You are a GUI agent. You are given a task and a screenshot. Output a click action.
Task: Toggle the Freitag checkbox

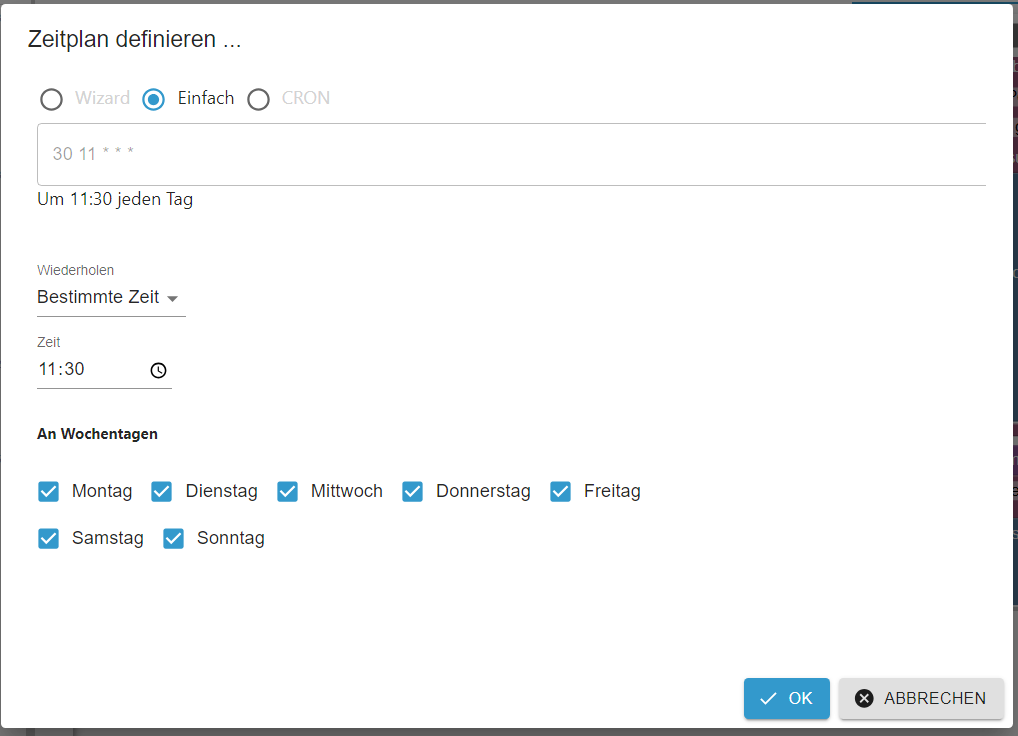pos(561,492)
